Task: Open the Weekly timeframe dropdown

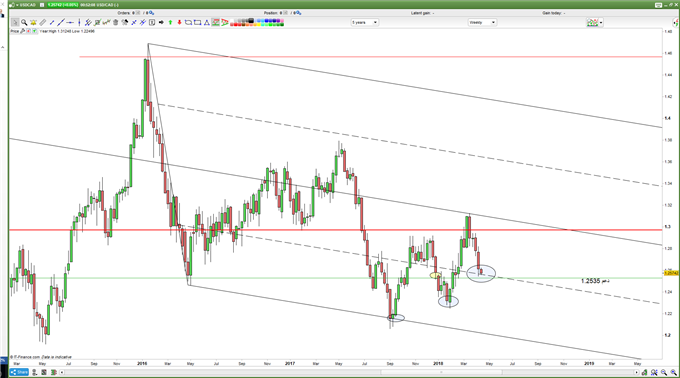Action: pos(482,22)
